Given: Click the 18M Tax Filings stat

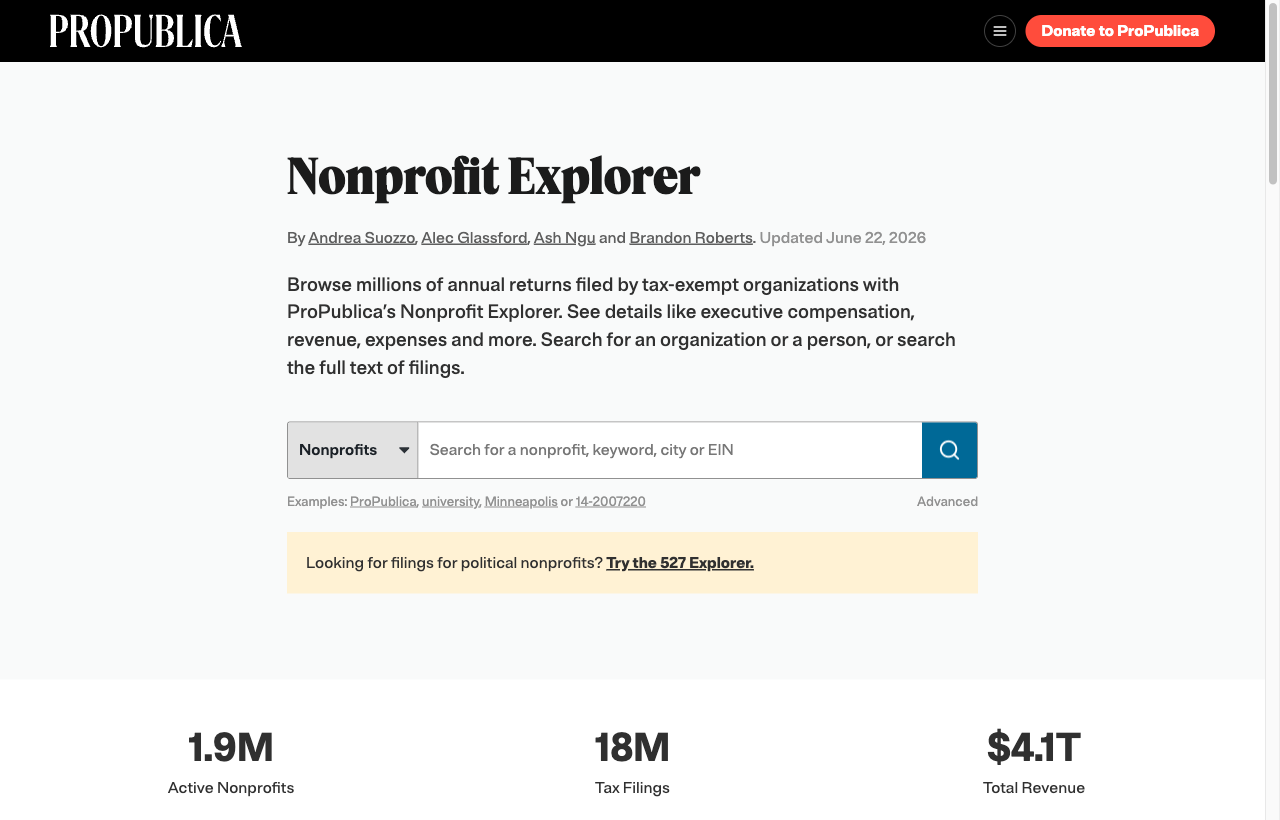Looking at the screenshot, I should click(x=632, y=763).
